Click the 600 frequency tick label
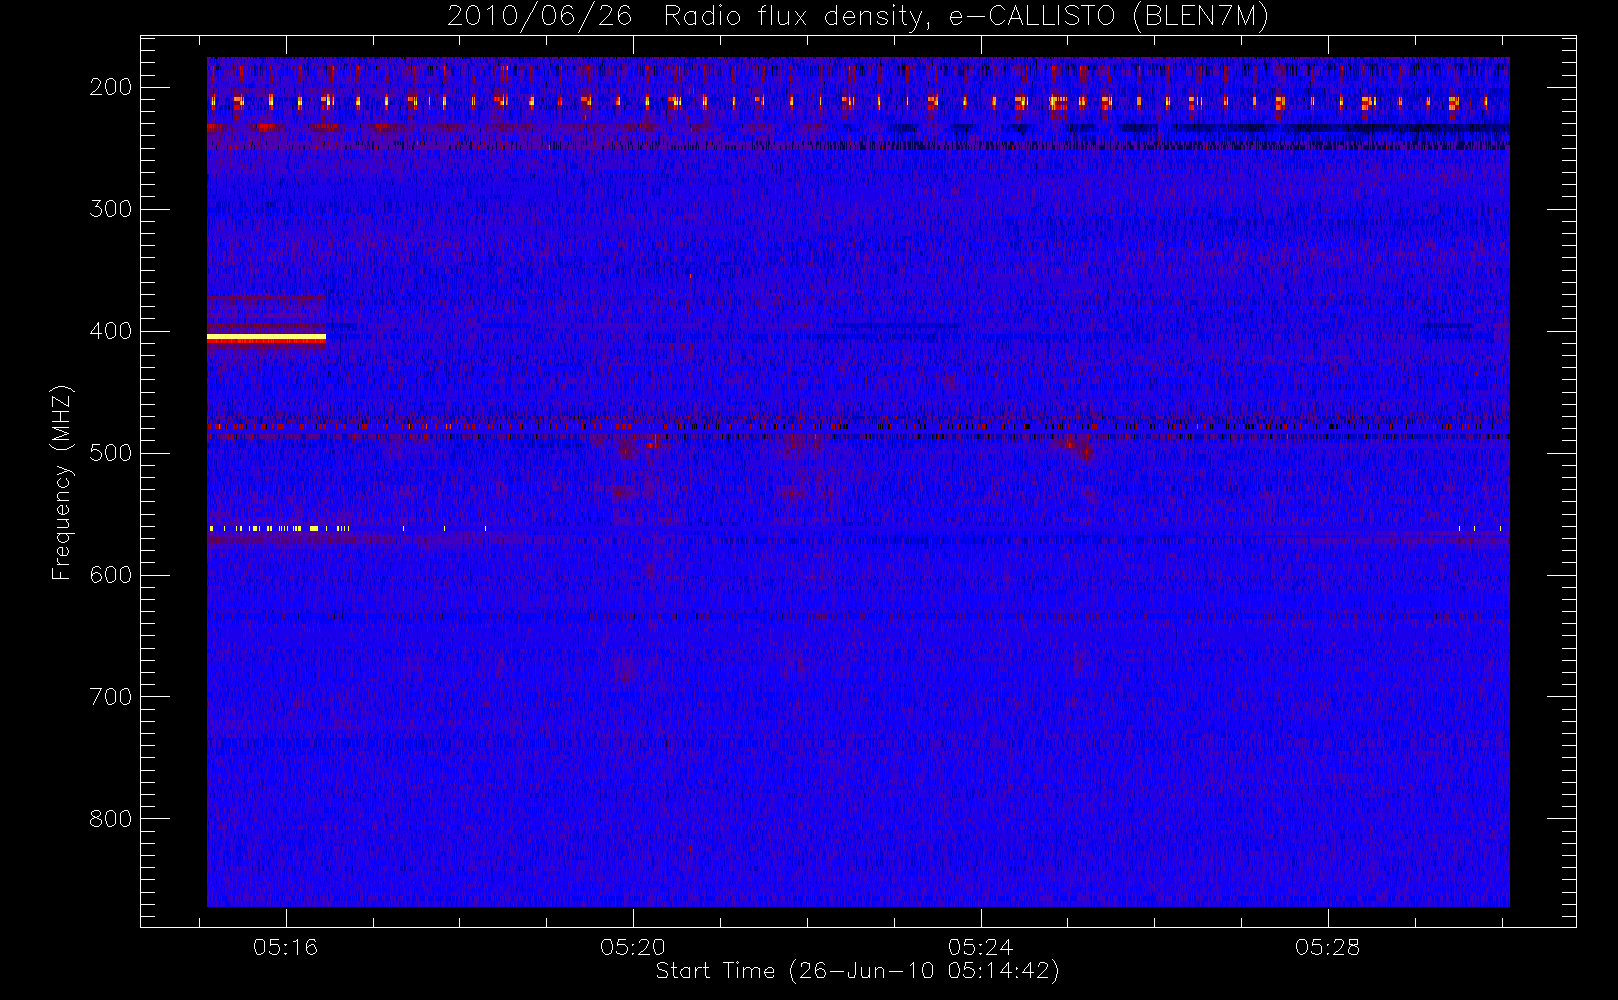Viewport: 1618px width, 1000px height. (x=110, y=575)
